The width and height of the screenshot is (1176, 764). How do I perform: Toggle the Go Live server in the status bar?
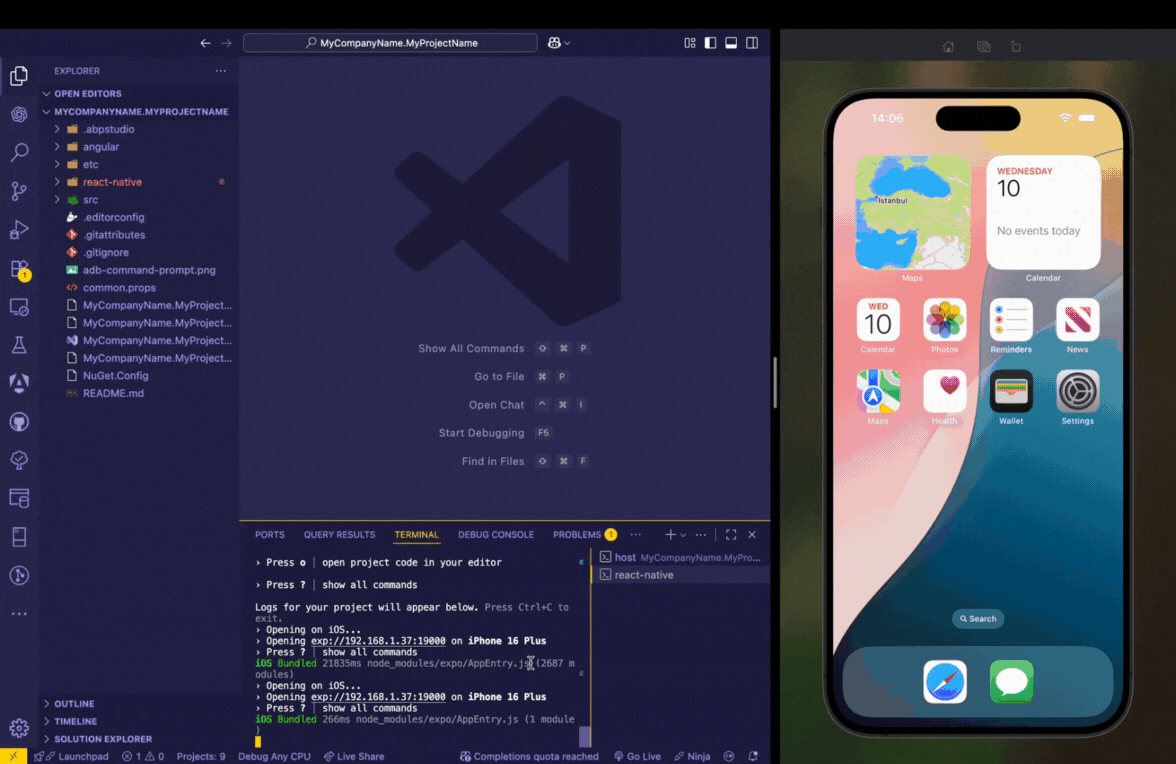click(637, 756)
